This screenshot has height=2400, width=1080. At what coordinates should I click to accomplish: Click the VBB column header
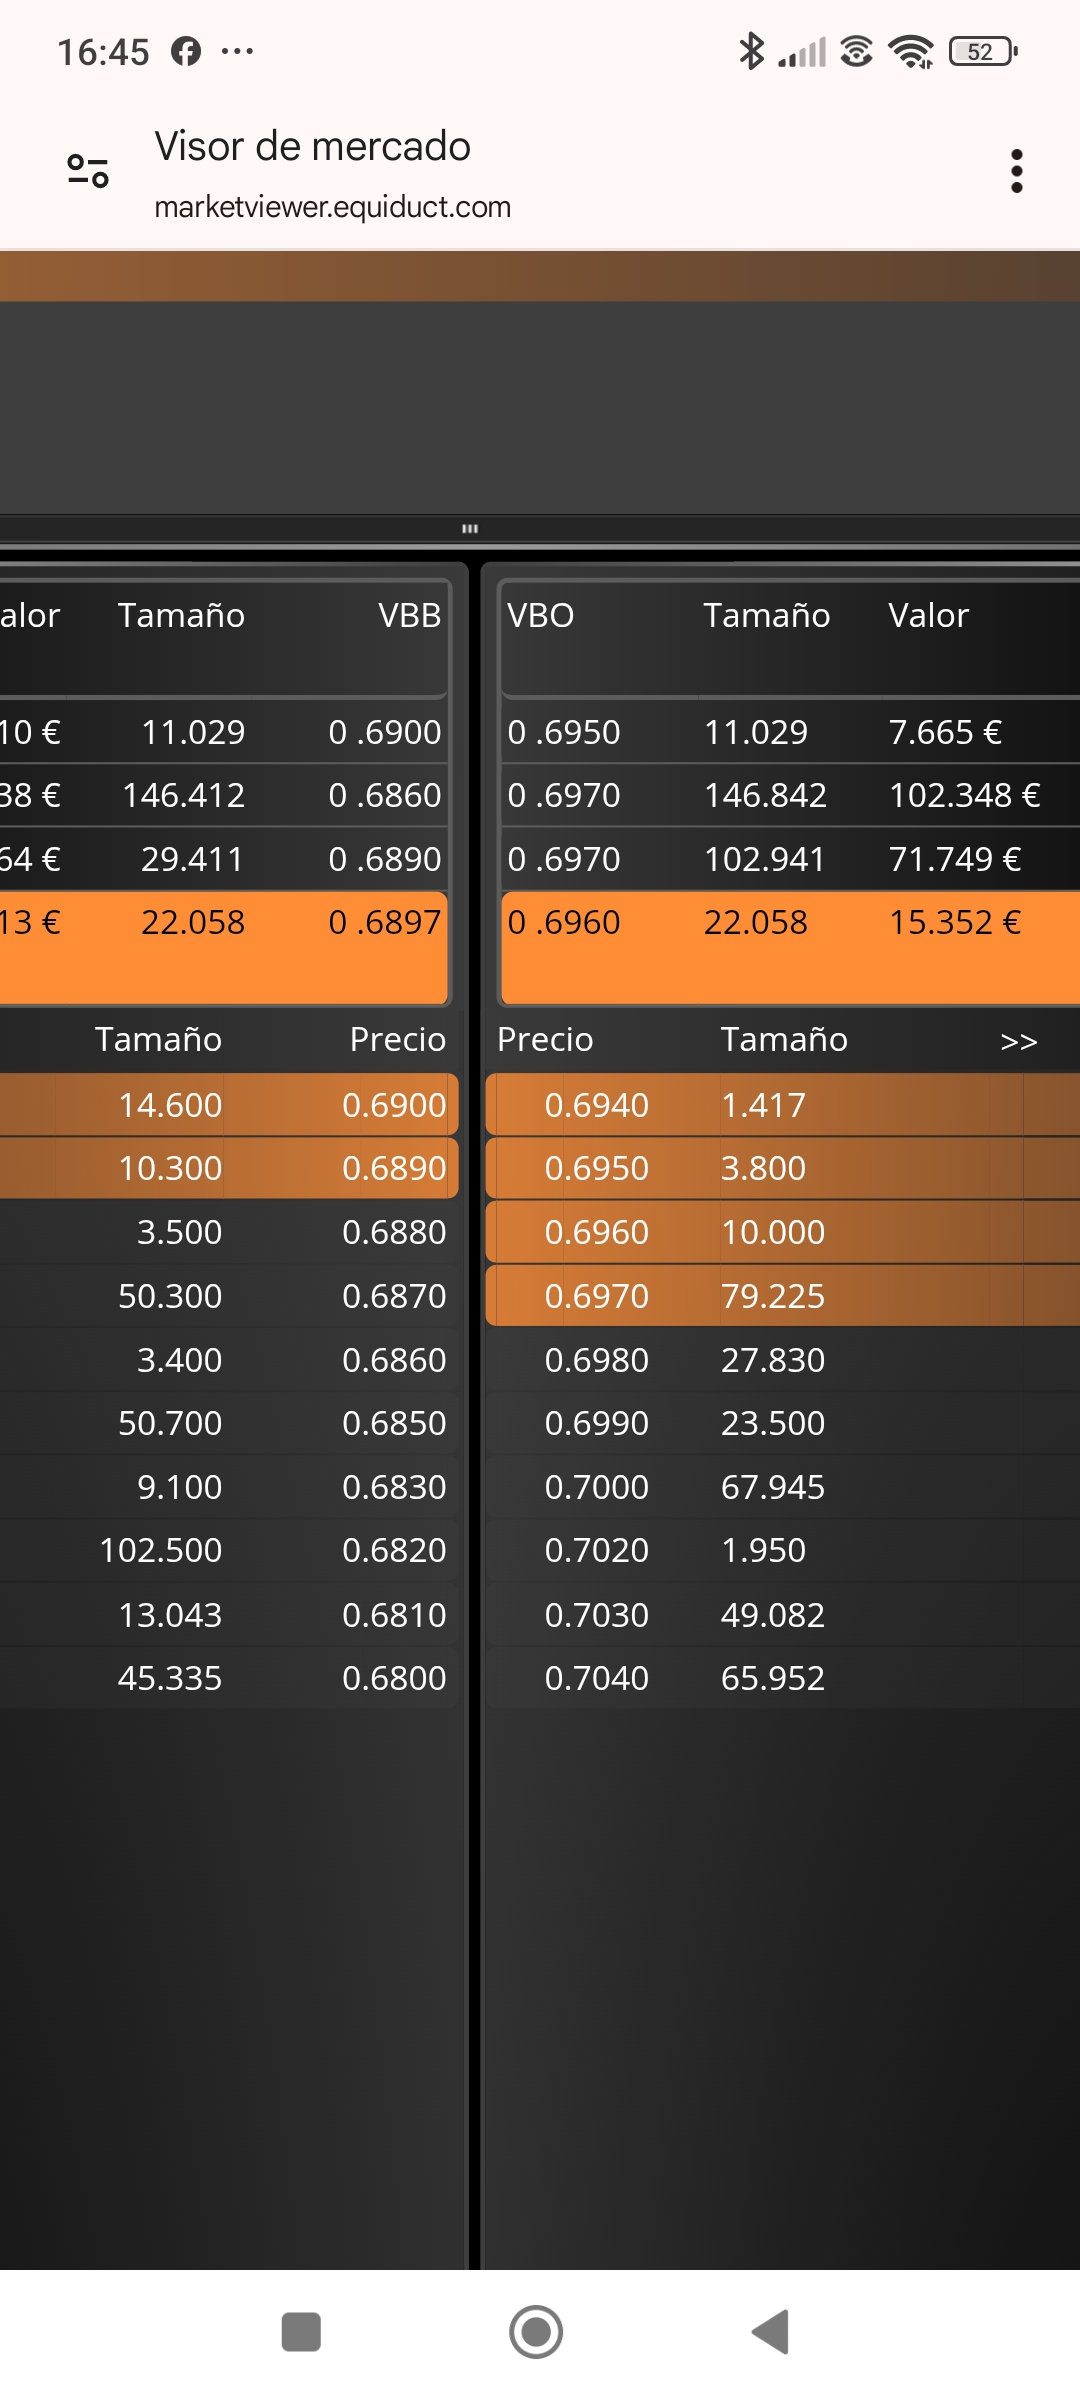(409, 615)
